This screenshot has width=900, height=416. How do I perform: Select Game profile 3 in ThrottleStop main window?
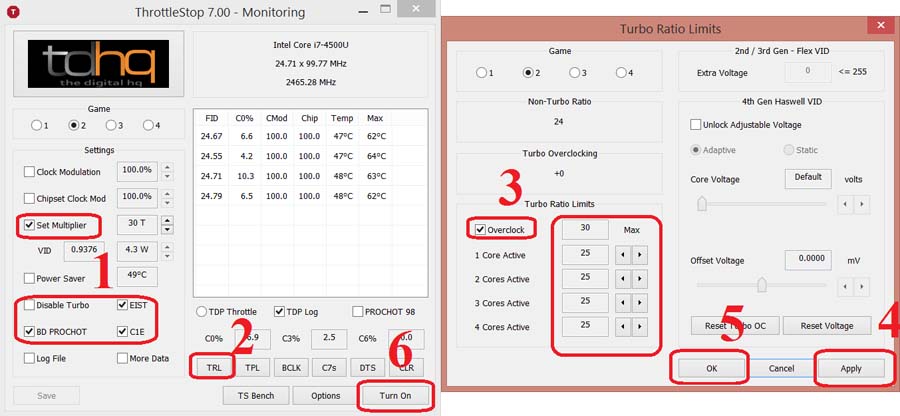pyautogui.click(x=111, y=125)
